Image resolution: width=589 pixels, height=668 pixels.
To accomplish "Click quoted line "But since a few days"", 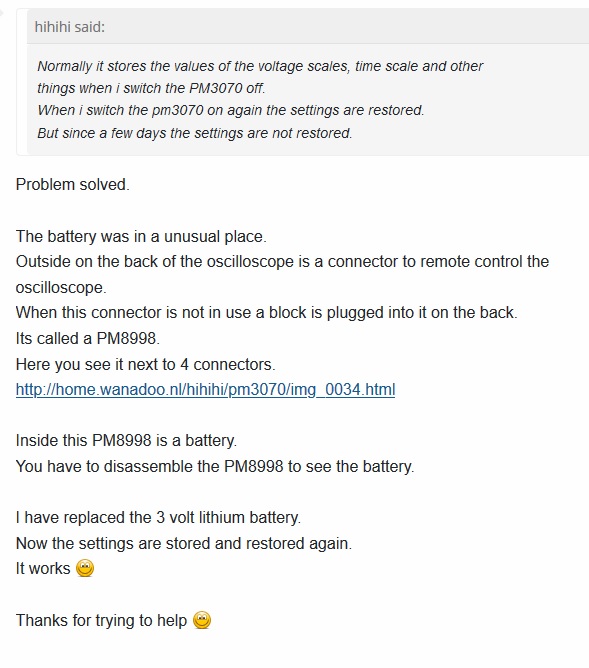I will pos(195,133).
